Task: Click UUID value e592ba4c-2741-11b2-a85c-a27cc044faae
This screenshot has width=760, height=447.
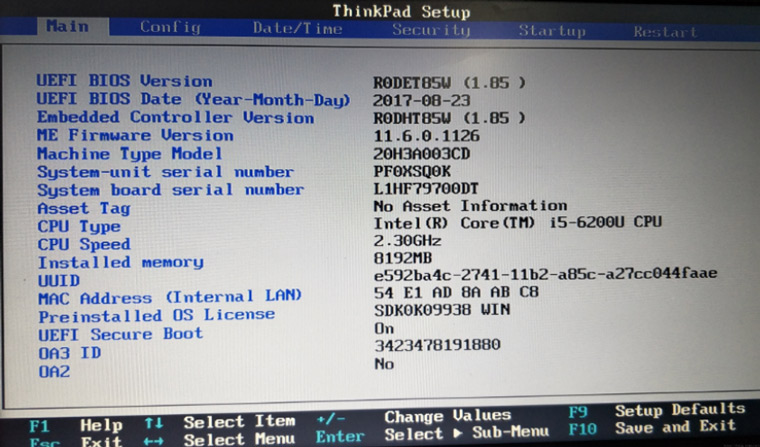Action: click(x=546, y=274)
